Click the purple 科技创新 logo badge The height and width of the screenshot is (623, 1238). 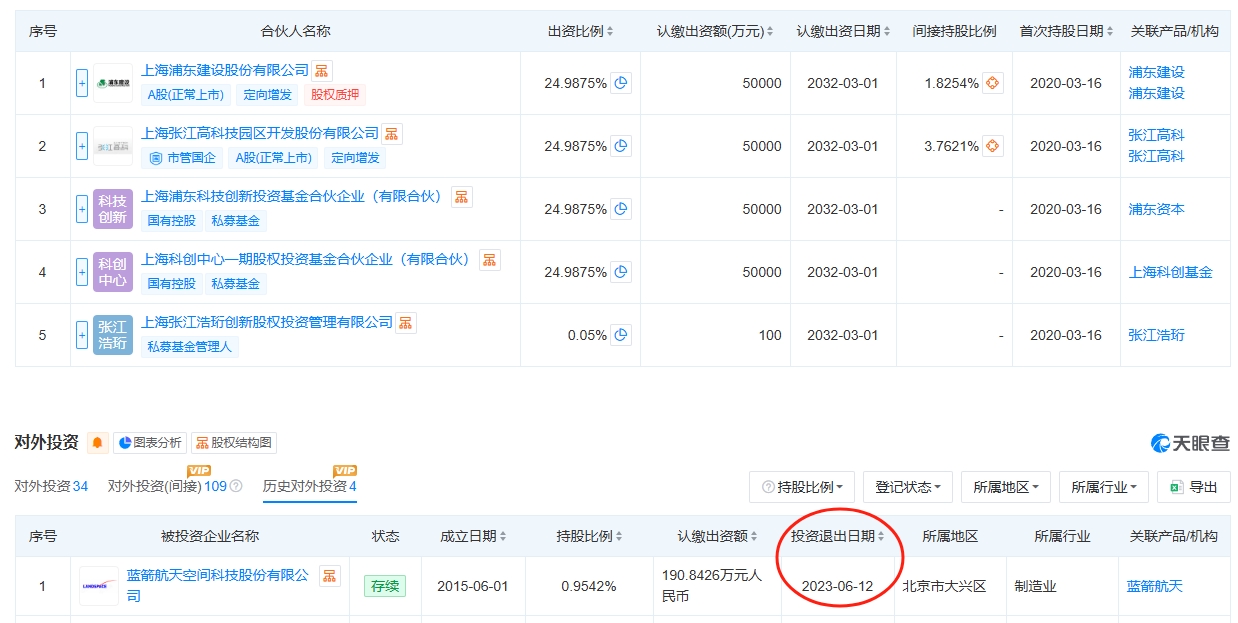113,209
